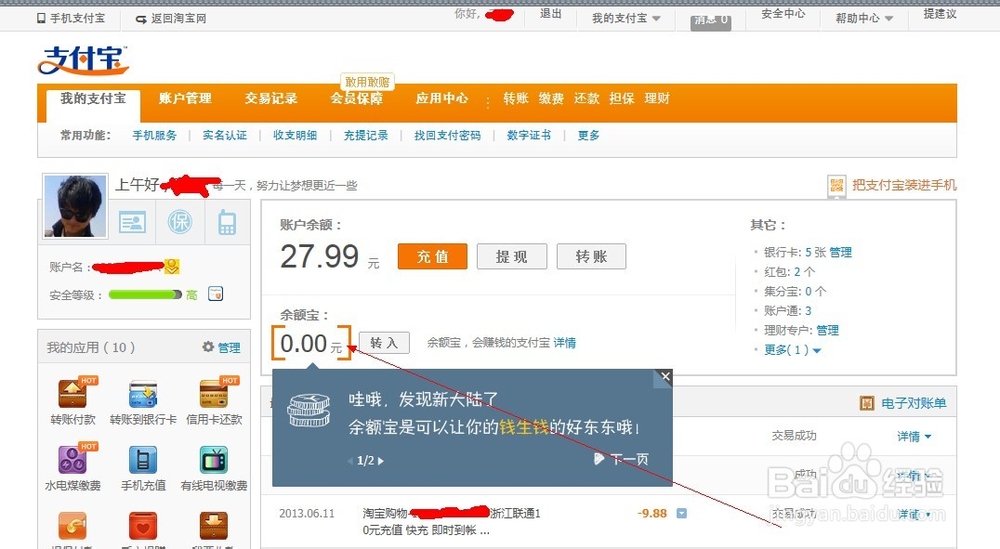Click the blue icon beside -9.88 amount
The width and height of the screenshot is (1000, 549).
[682, 513]
